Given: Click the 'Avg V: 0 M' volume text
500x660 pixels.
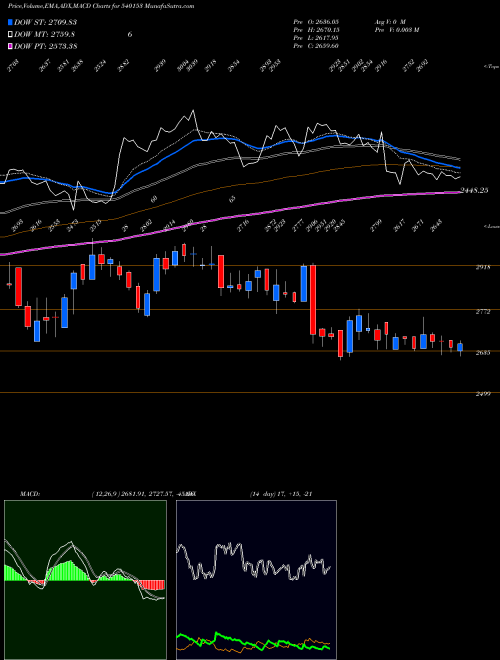Looking at the screenshot, I should click(390, 21).
